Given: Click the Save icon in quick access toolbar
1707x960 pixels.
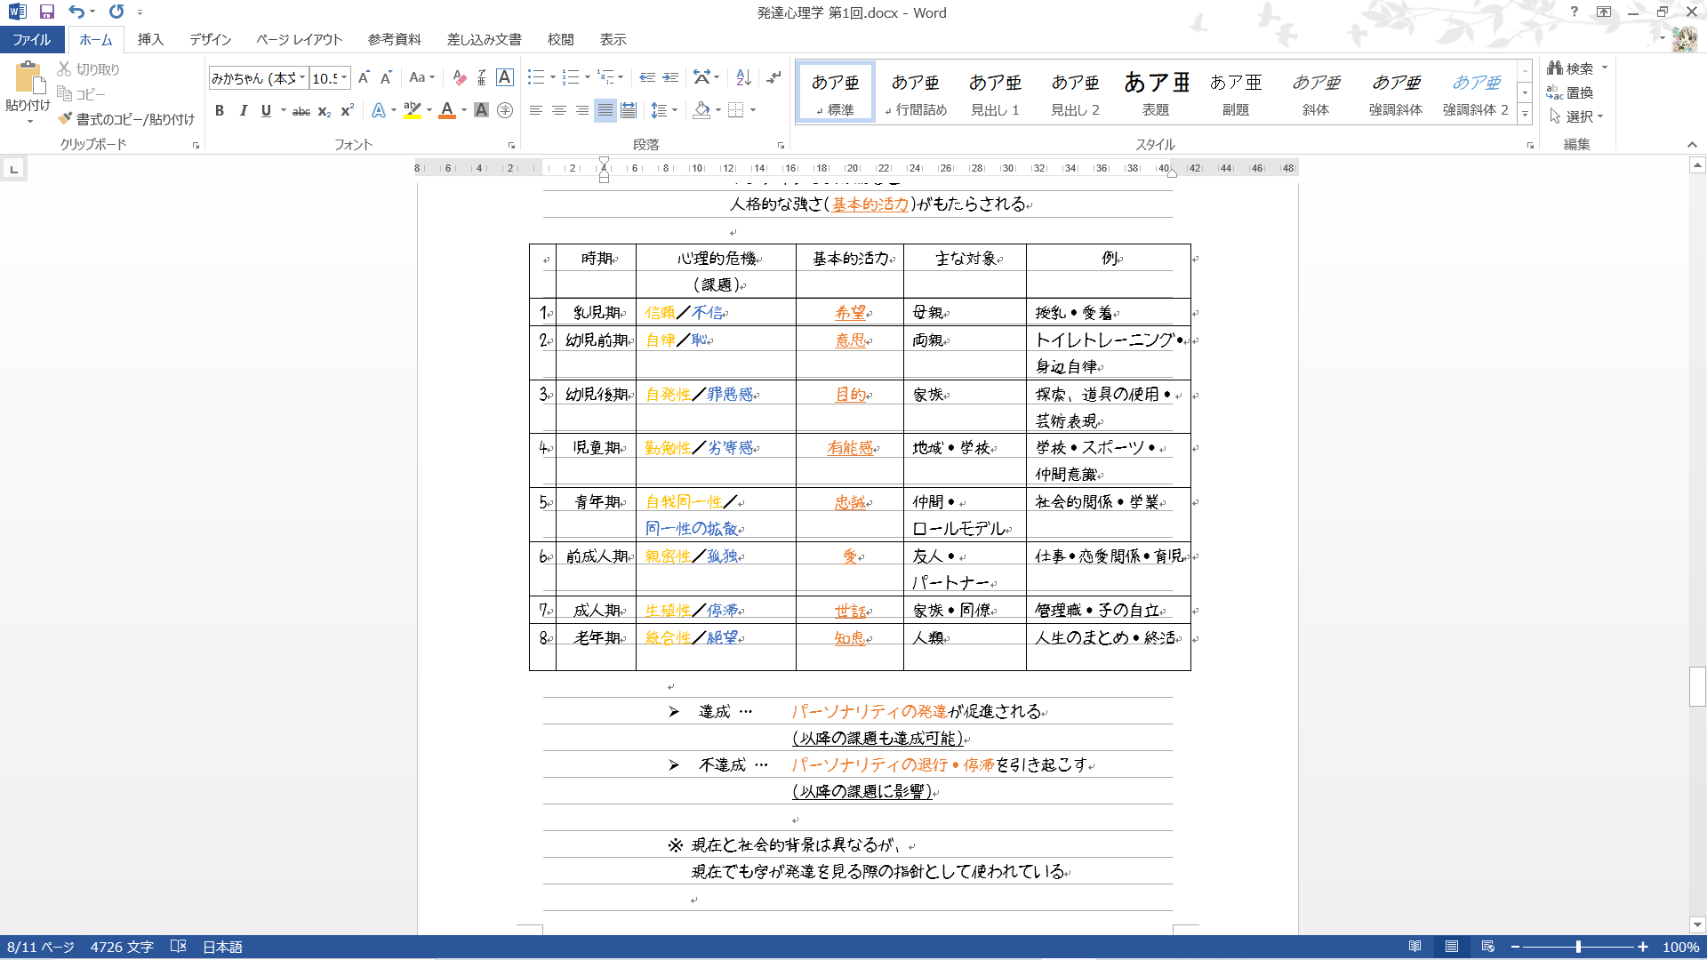Looking at the screenshot, I should tap(47, 12).
